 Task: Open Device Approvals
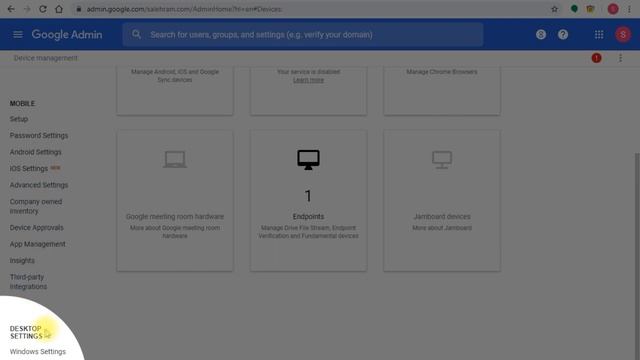[x=37, y=228]
